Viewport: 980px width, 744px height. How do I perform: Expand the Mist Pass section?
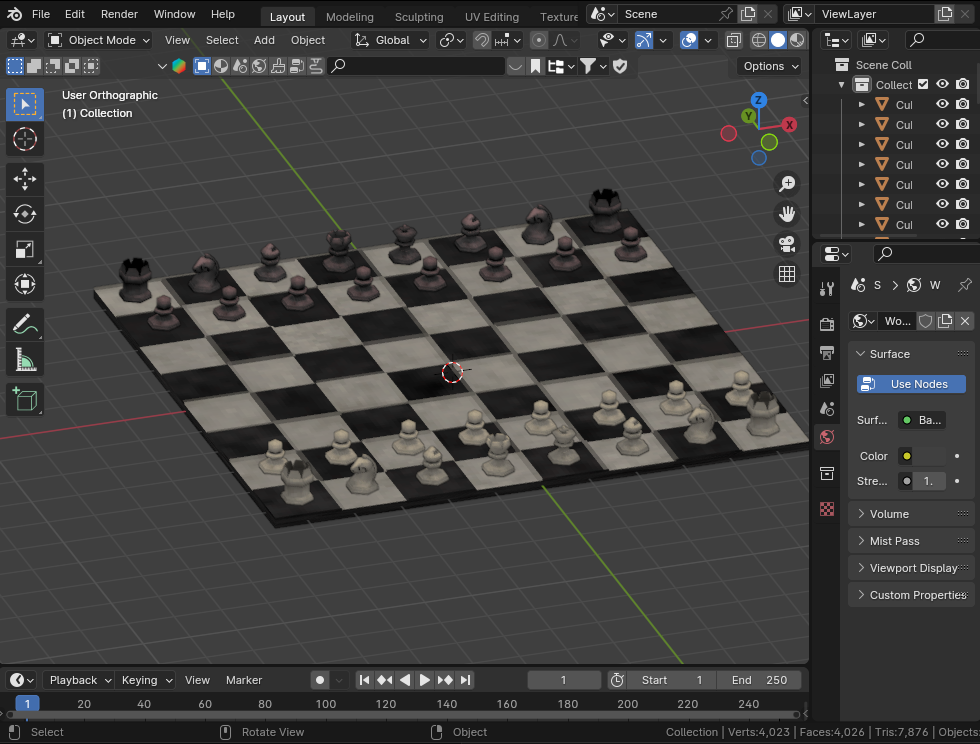[x=894, y=541]
